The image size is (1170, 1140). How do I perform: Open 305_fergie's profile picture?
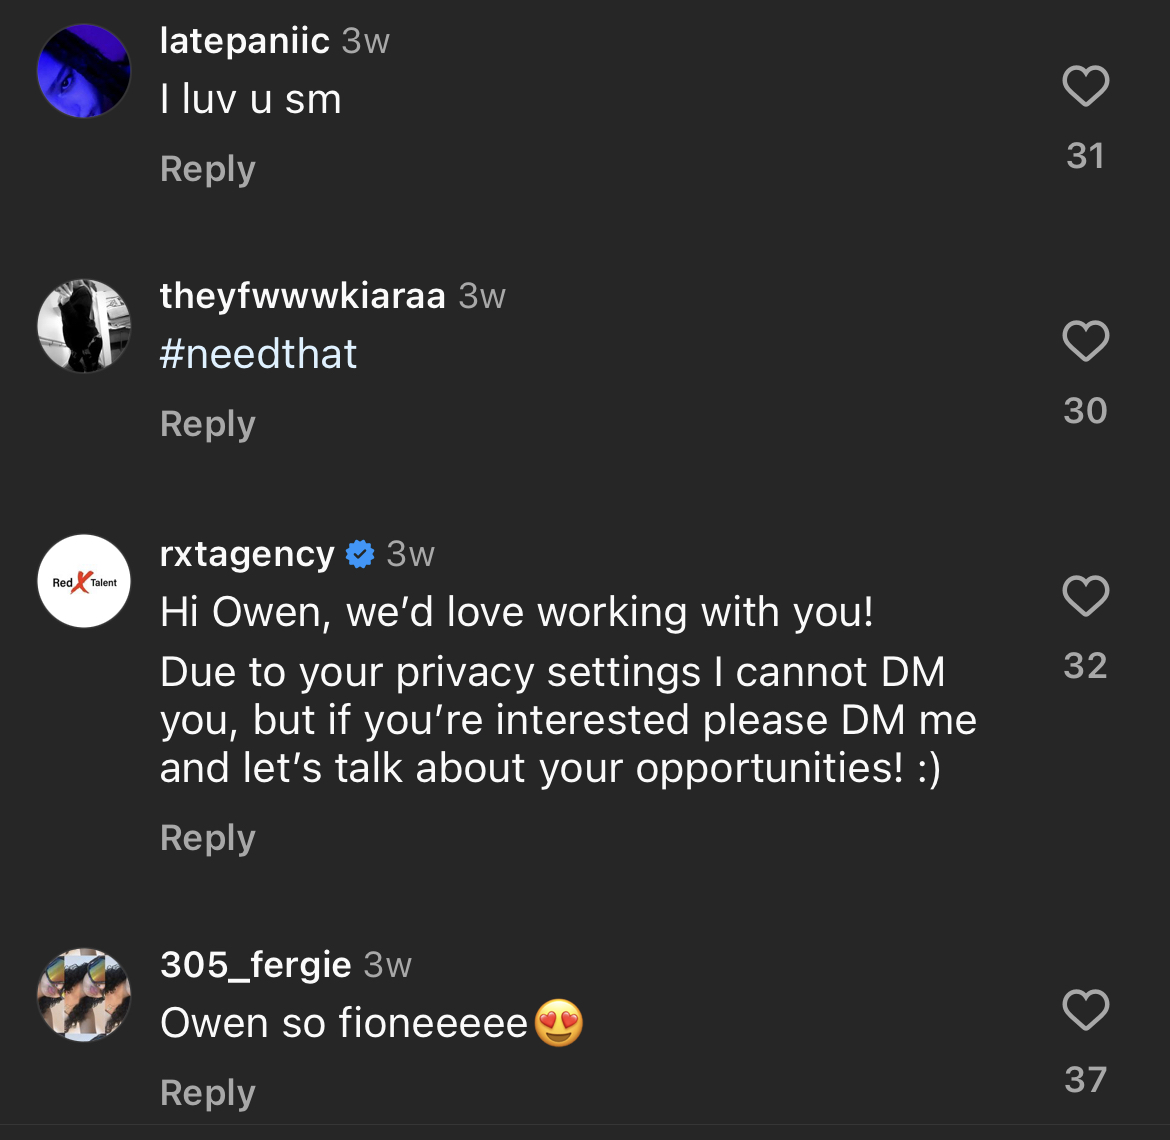pos(84,995)
